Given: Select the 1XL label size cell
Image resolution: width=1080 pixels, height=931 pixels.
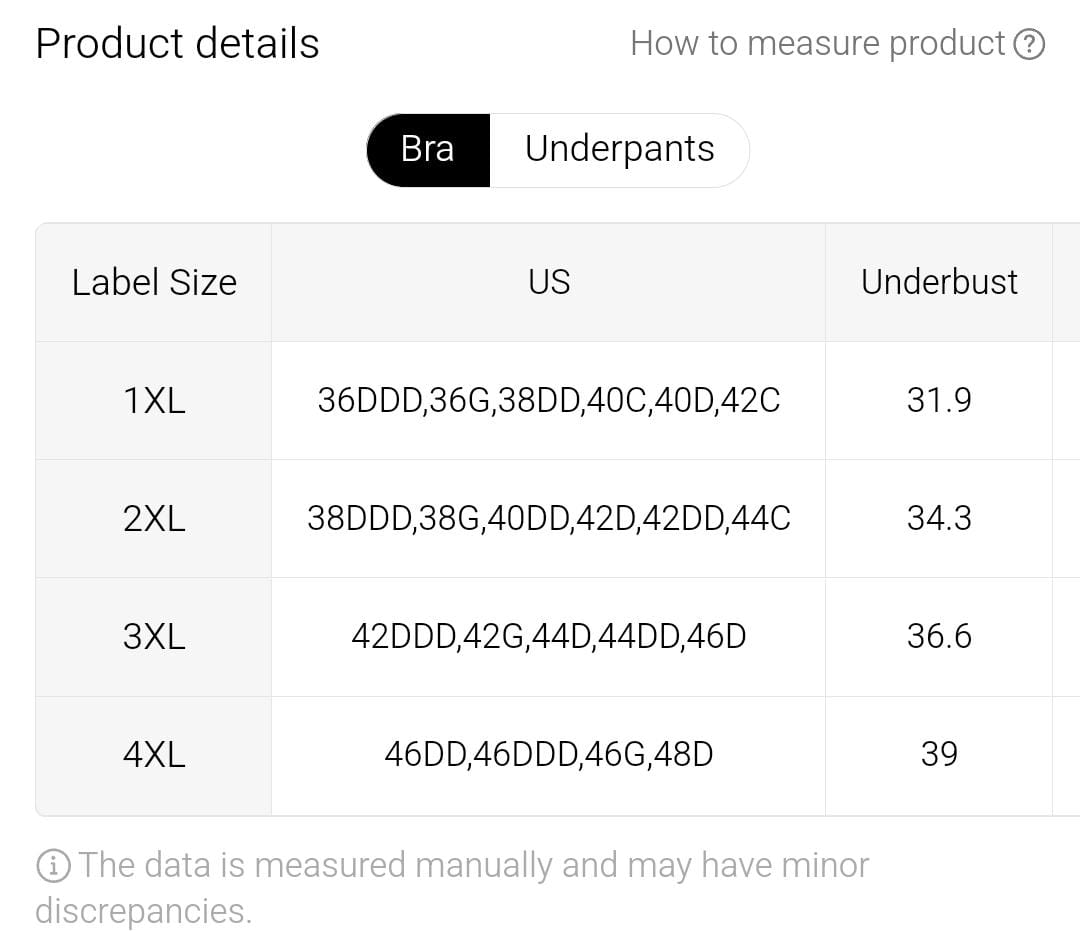Looking at the screenshot, I should (154, 401).
